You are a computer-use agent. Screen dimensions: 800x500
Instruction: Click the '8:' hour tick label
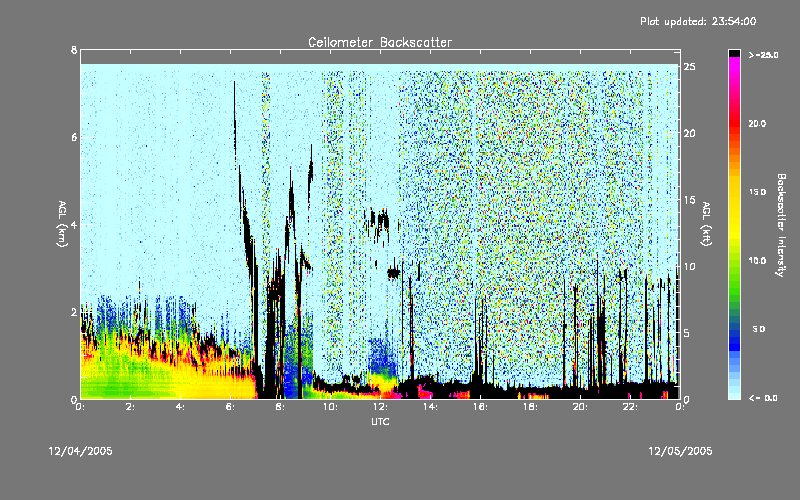pyautogui.click(x=281, y=407)
